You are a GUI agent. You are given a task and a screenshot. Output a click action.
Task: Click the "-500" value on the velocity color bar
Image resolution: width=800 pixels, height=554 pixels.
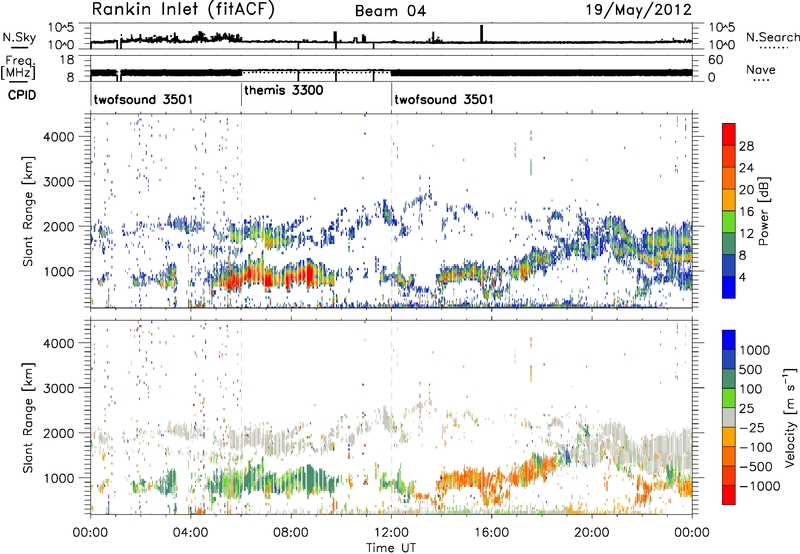(x=756, y=467)
